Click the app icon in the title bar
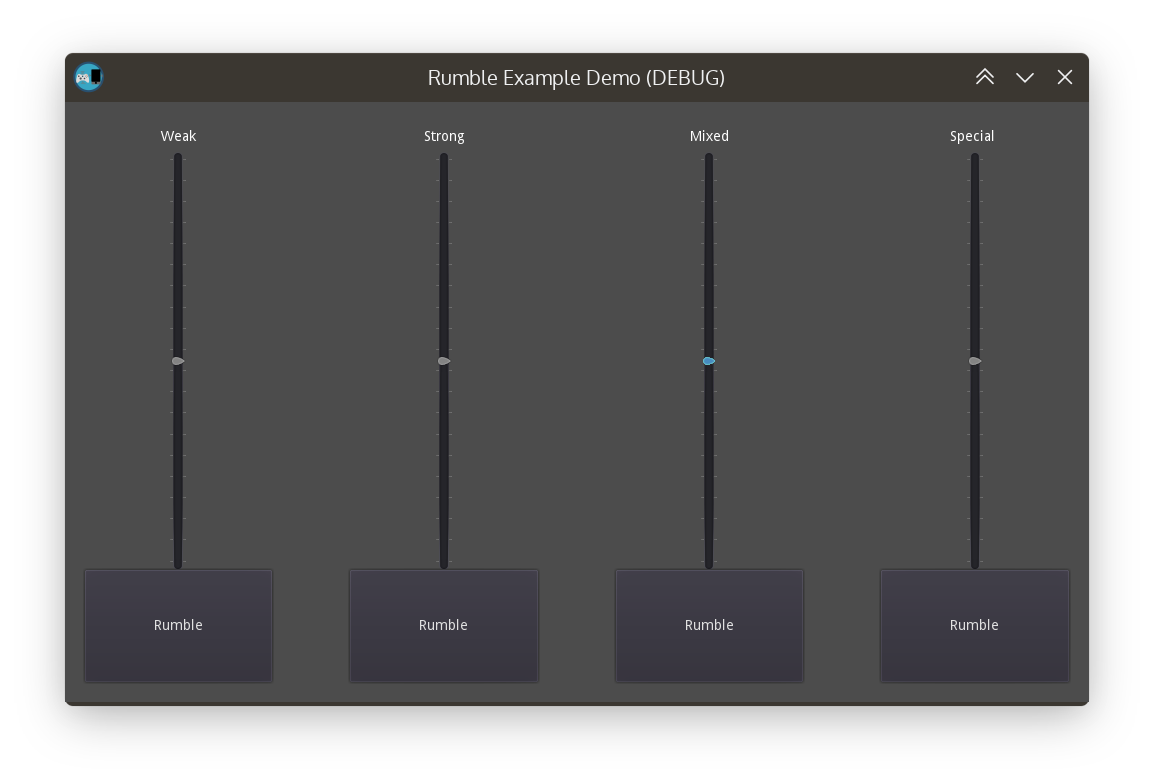 pyautogui.click(x=88, y=77)
